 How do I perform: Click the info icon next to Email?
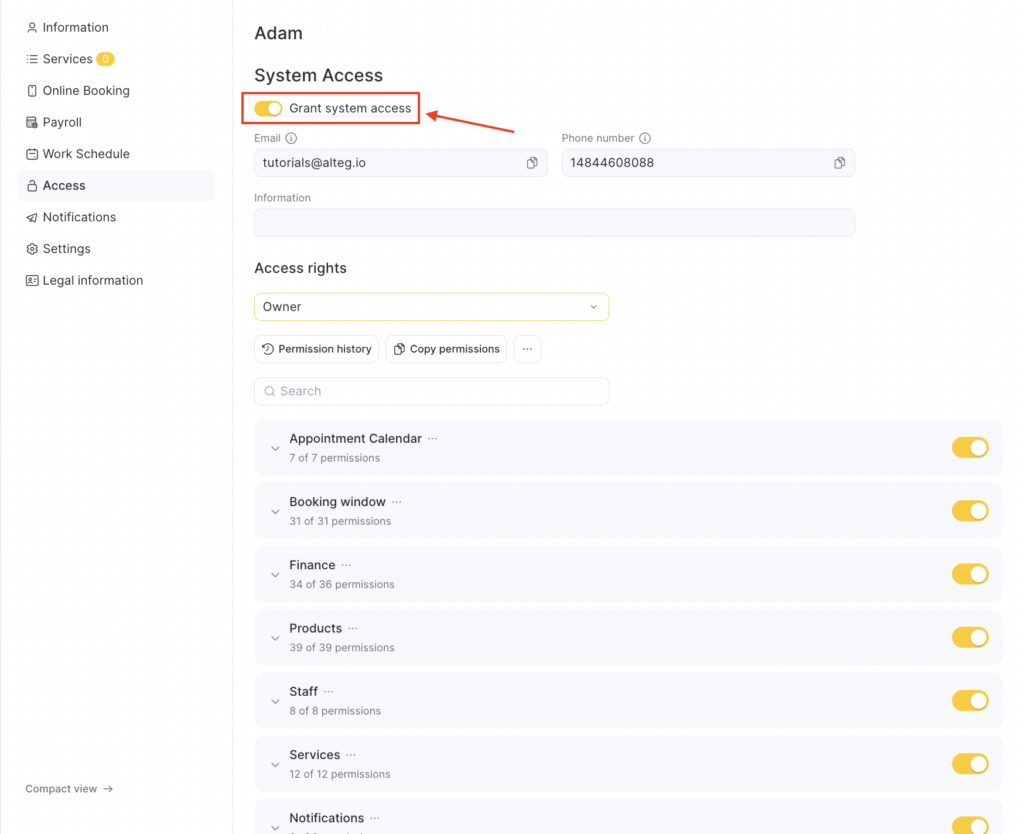(x=291, y=139)
